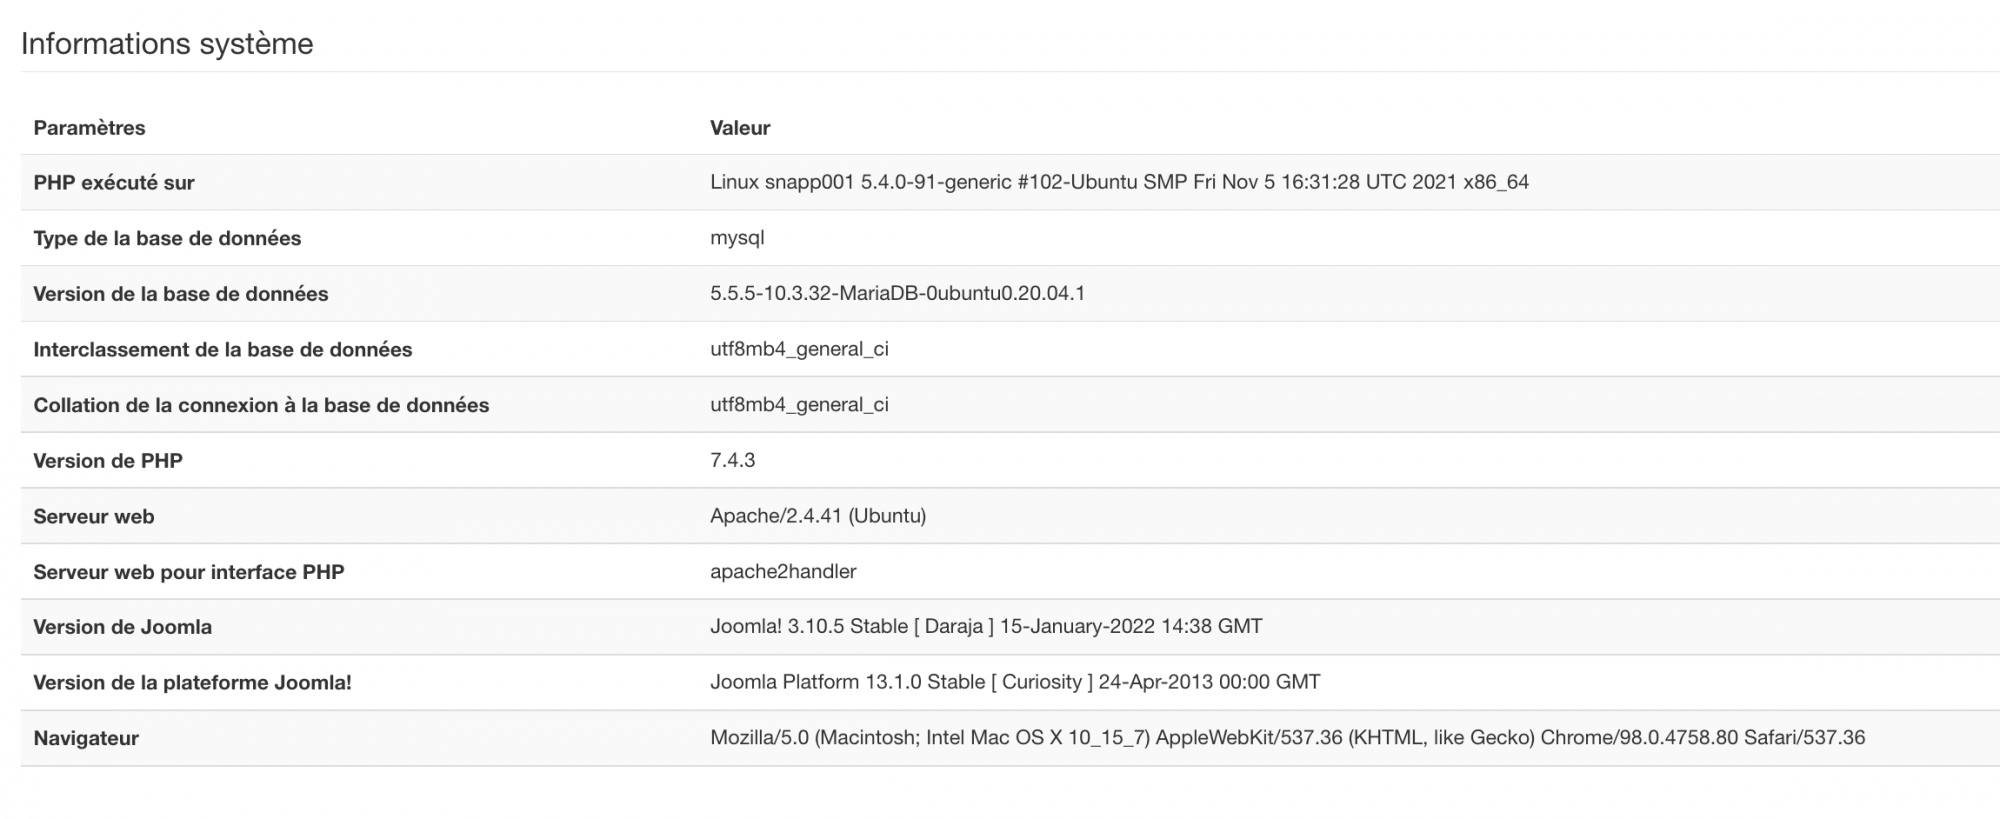This screenshot has height=819, width=2000.
Task: Click the Serveur web label
Action: click(x=94, y=517)
